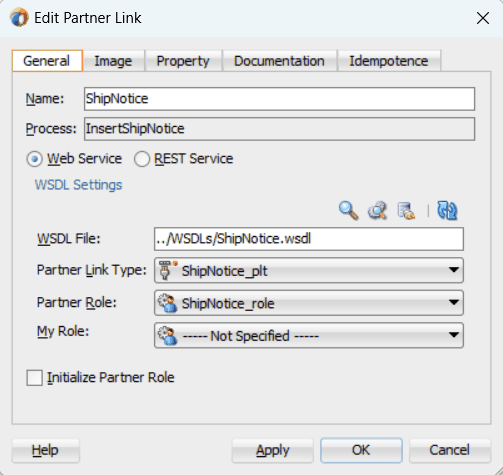Open the Documentation tab

tap(279, 61)
